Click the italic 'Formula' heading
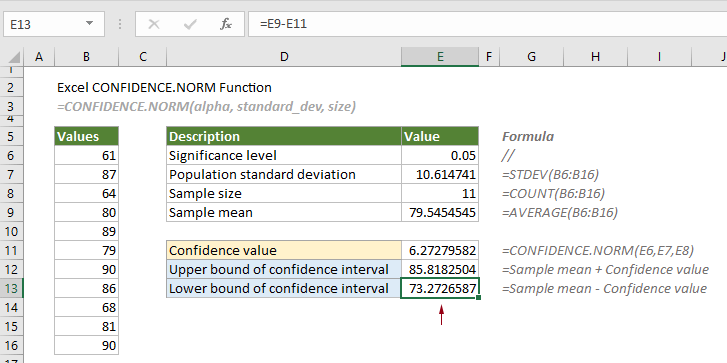 pyautogui.click(x=528, y=137)
